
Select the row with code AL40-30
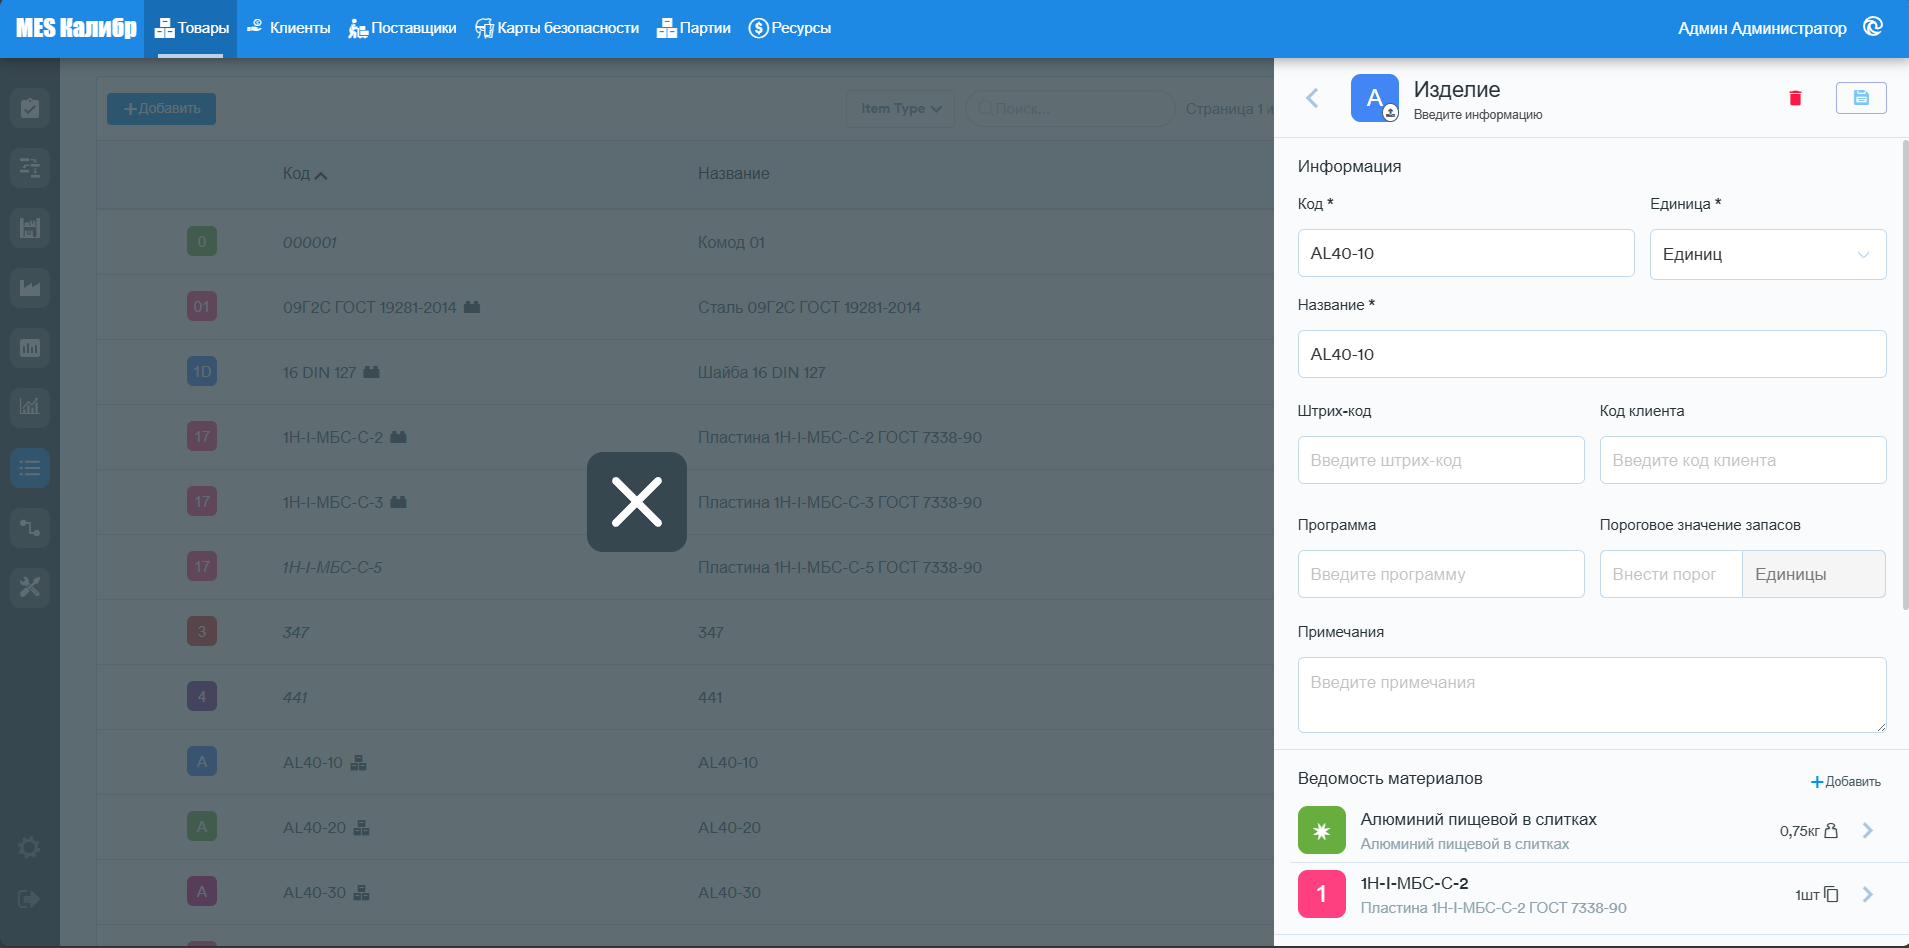pos(685,892)
